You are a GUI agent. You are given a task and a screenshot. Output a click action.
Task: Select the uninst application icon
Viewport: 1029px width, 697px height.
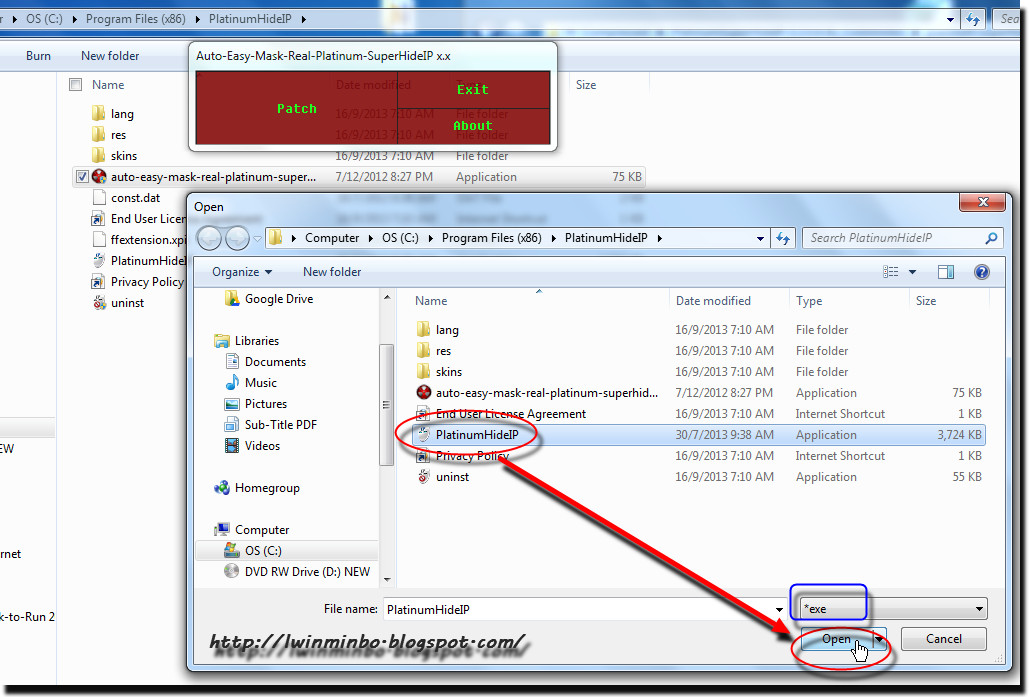tap(424, 477)
